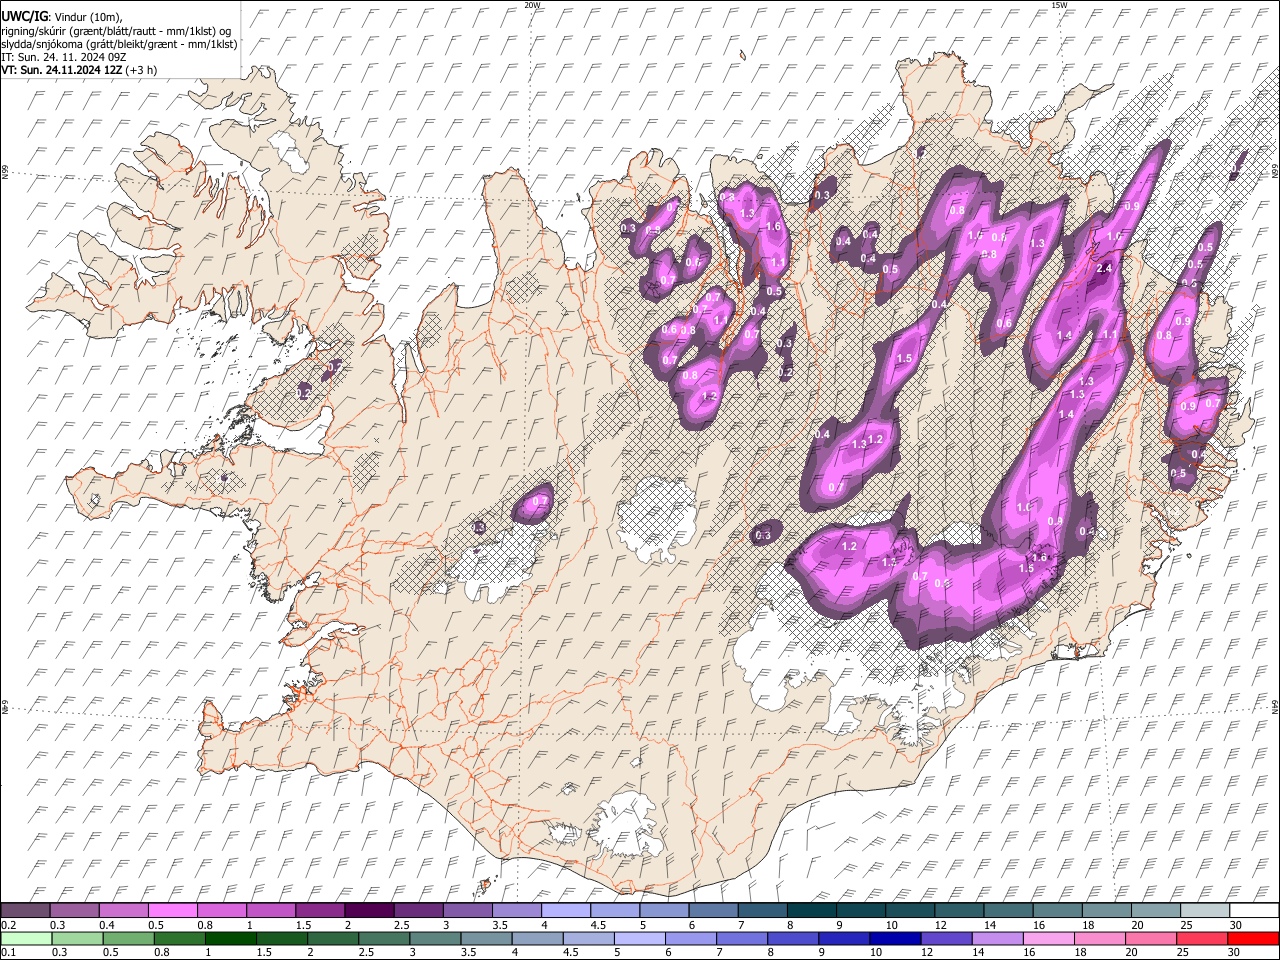Pick the upper-row swatch for 3–3.5 mm
The height and width of the screenshot is (960, 1280).
tap(467, 911)
